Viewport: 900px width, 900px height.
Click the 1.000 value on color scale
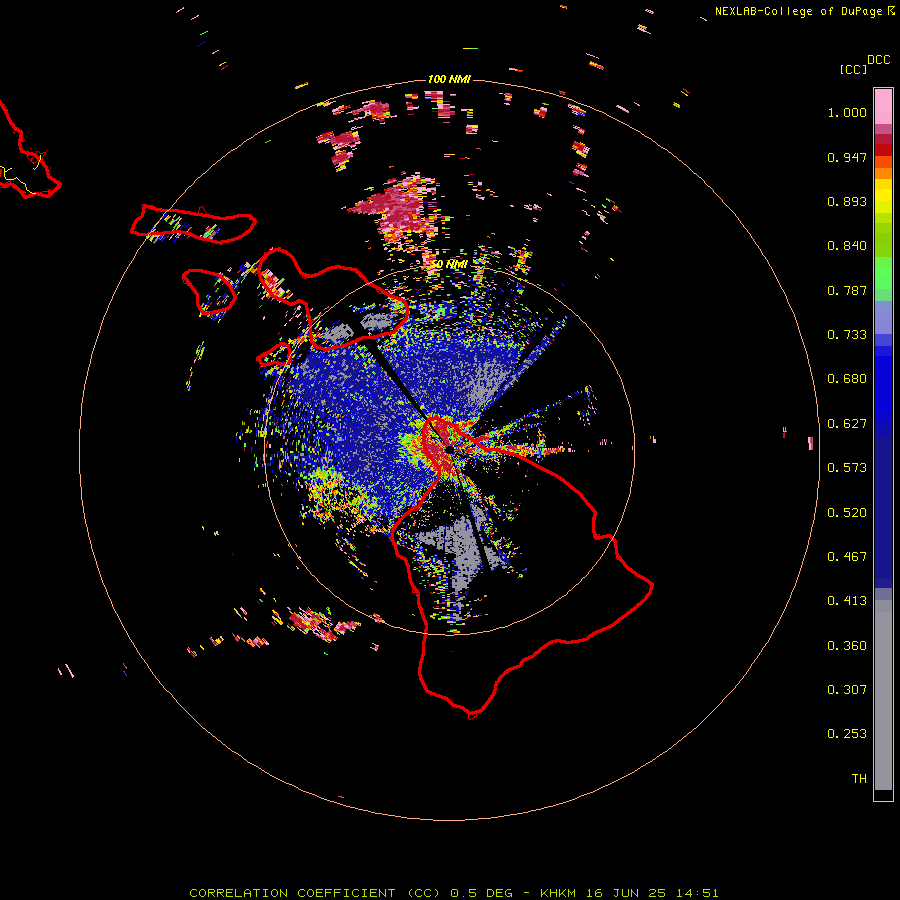(x=847, y=112)
